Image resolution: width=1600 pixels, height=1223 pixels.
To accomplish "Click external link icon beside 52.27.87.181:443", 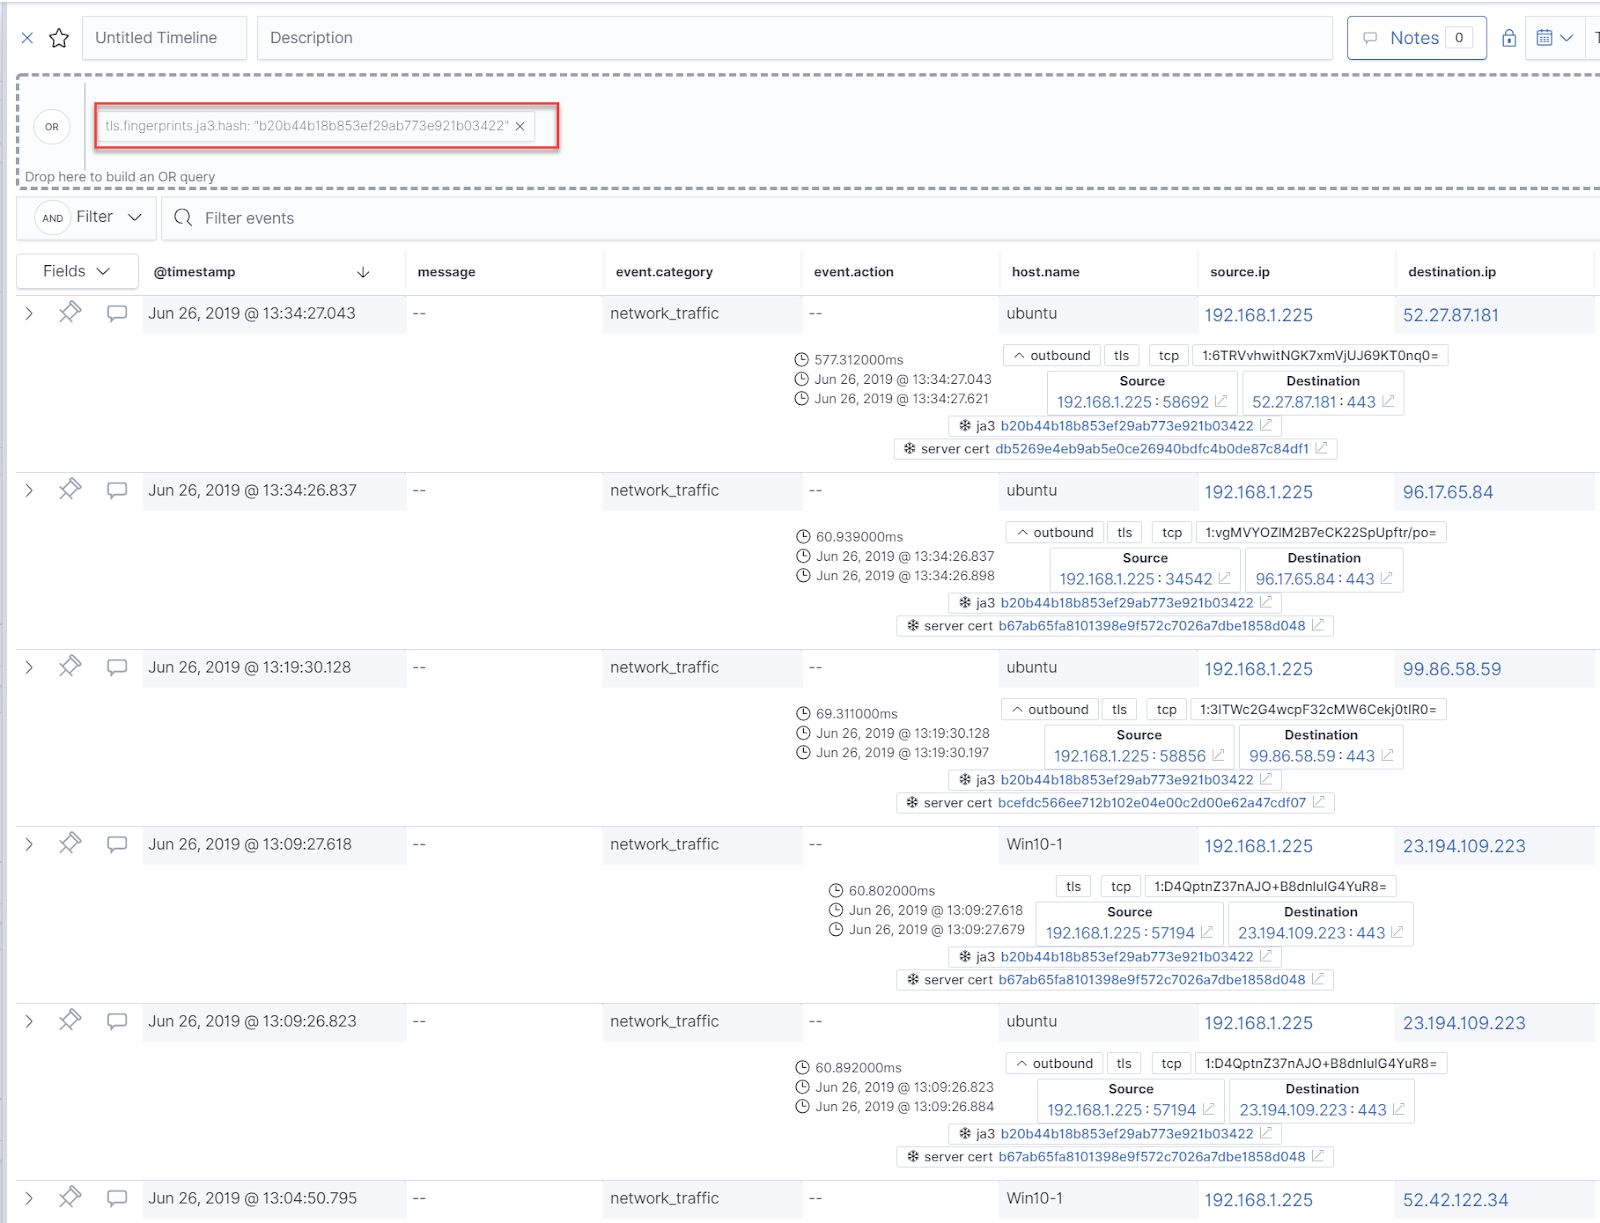I will (1388, 401).
